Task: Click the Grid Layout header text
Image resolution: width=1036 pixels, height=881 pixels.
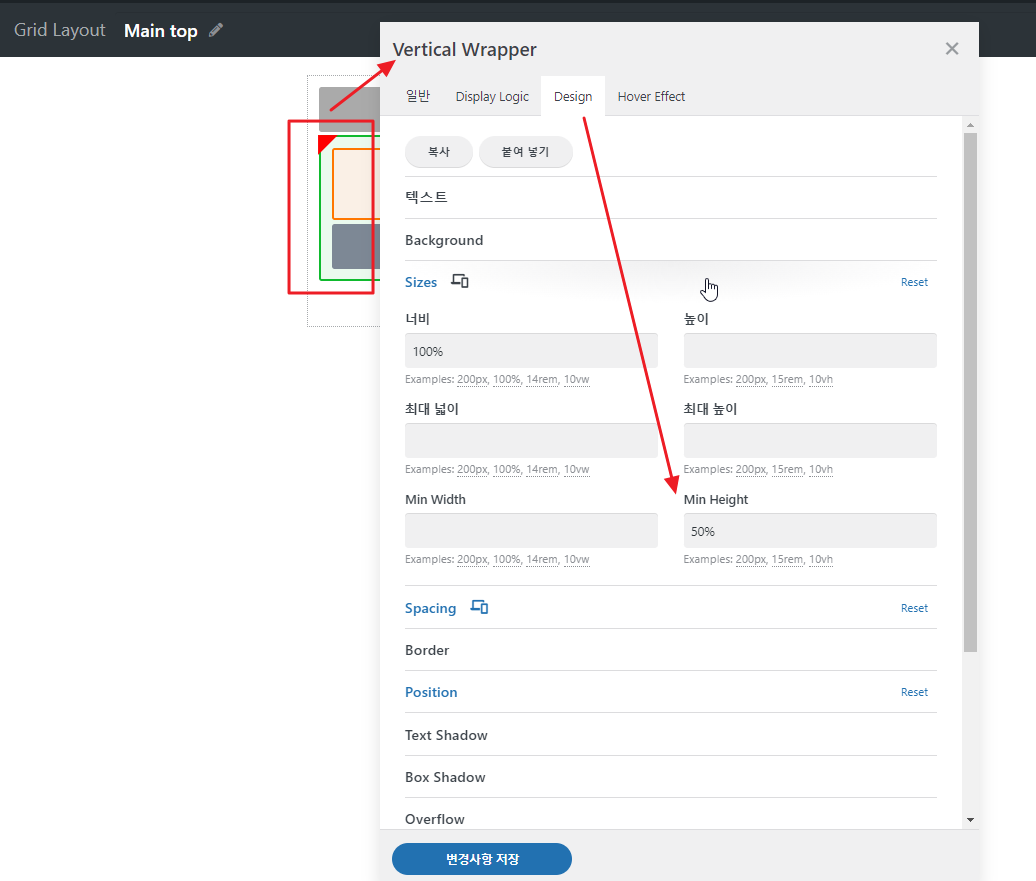Action: point(59,30)
